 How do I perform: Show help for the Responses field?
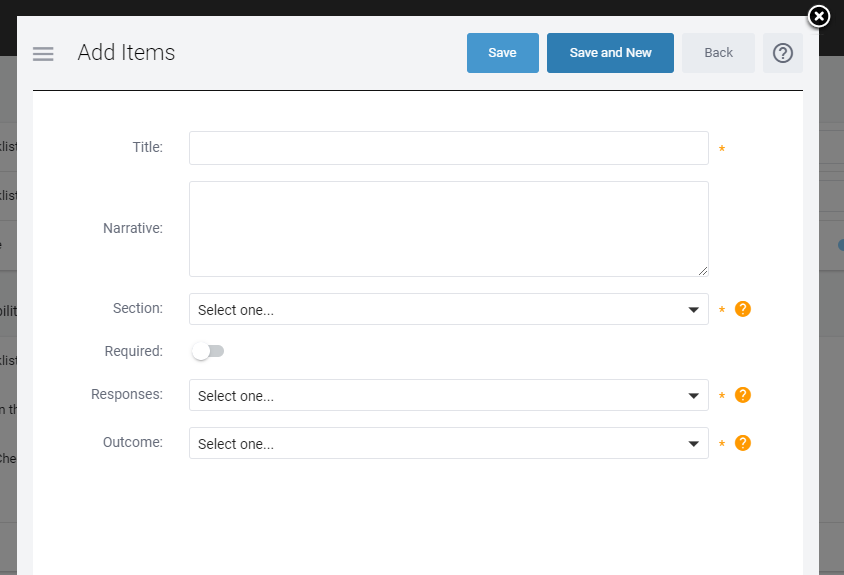pos(742,395)
